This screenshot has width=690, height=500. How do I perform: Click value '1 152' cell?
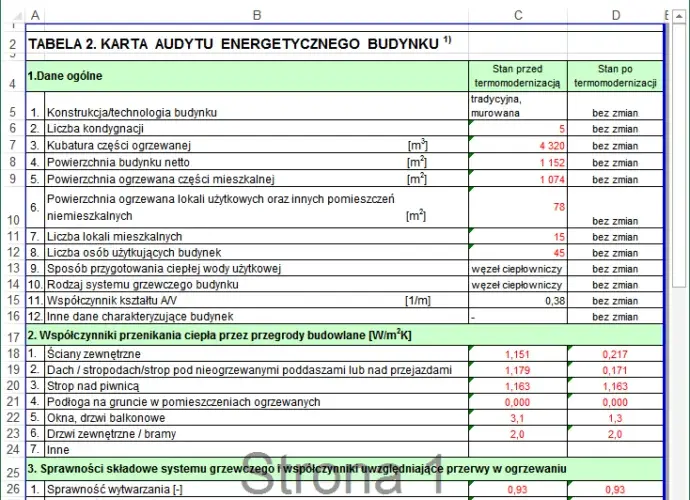518,162
